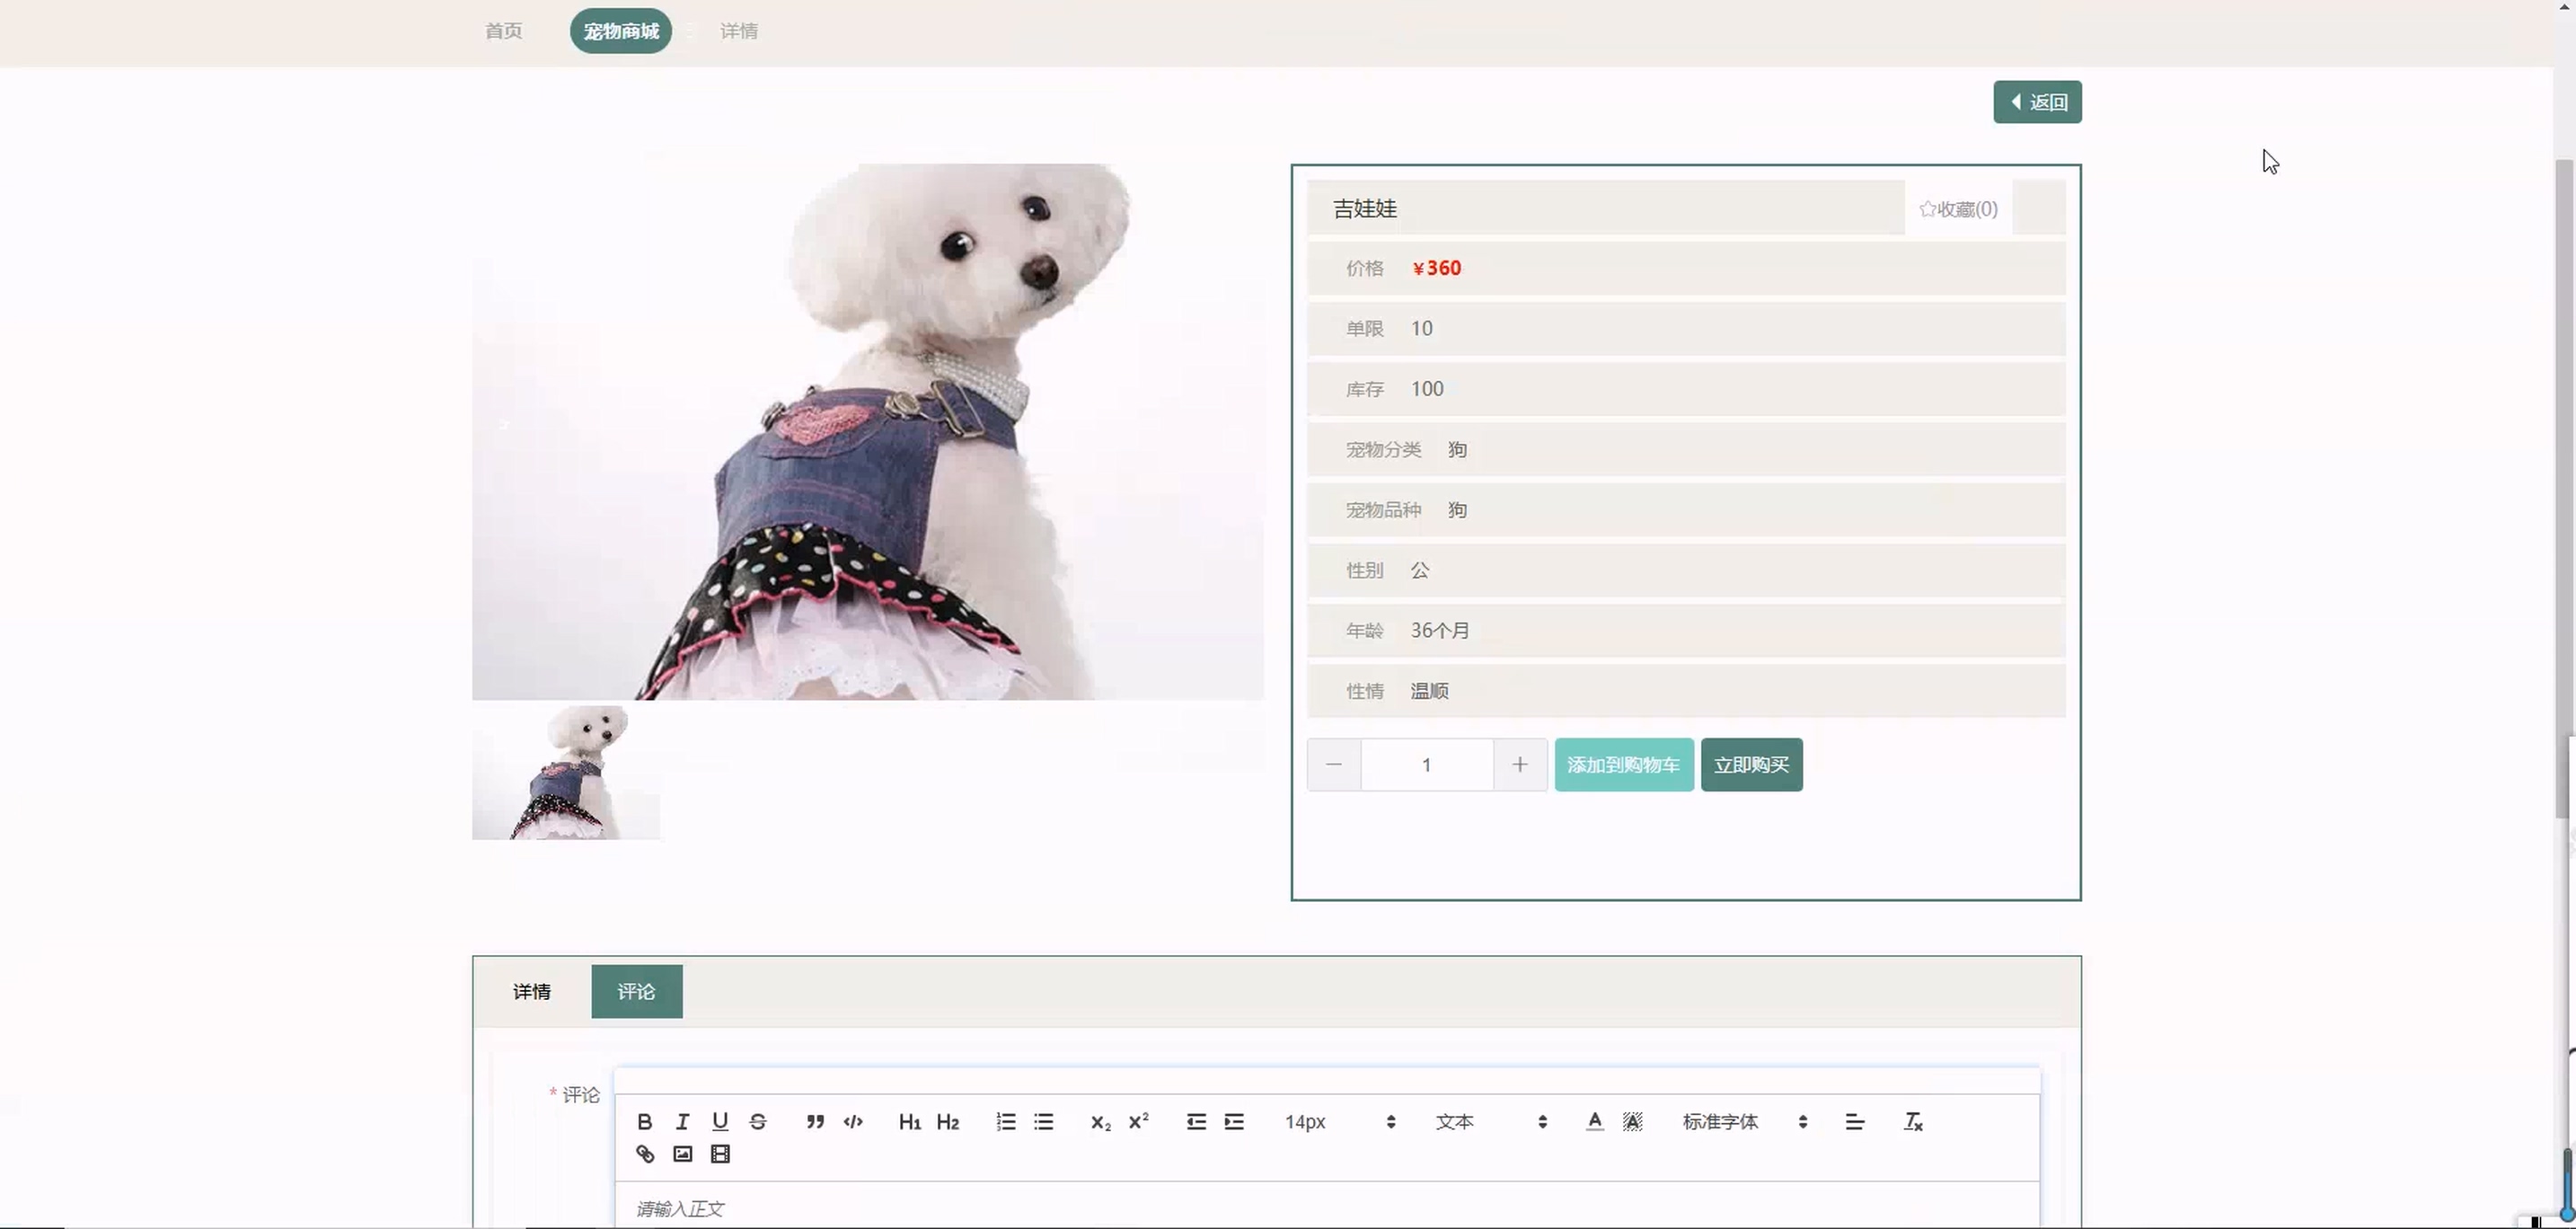Viewport: 2576px width, 1229px height.
Task: Switch to the 详情 tab
Action: (x=531, y=991)
